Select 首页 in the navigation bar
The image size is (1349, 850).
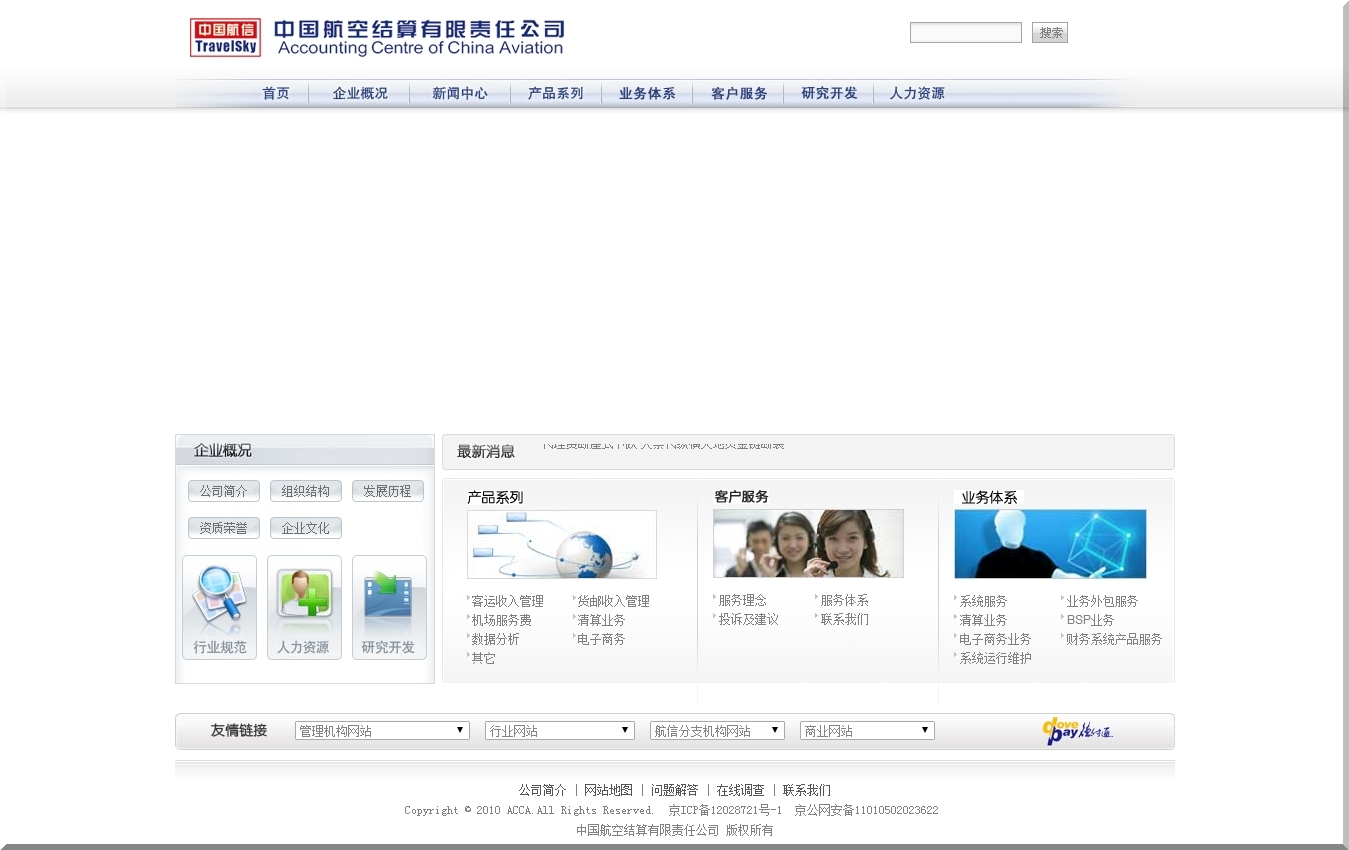click(275, 93)
